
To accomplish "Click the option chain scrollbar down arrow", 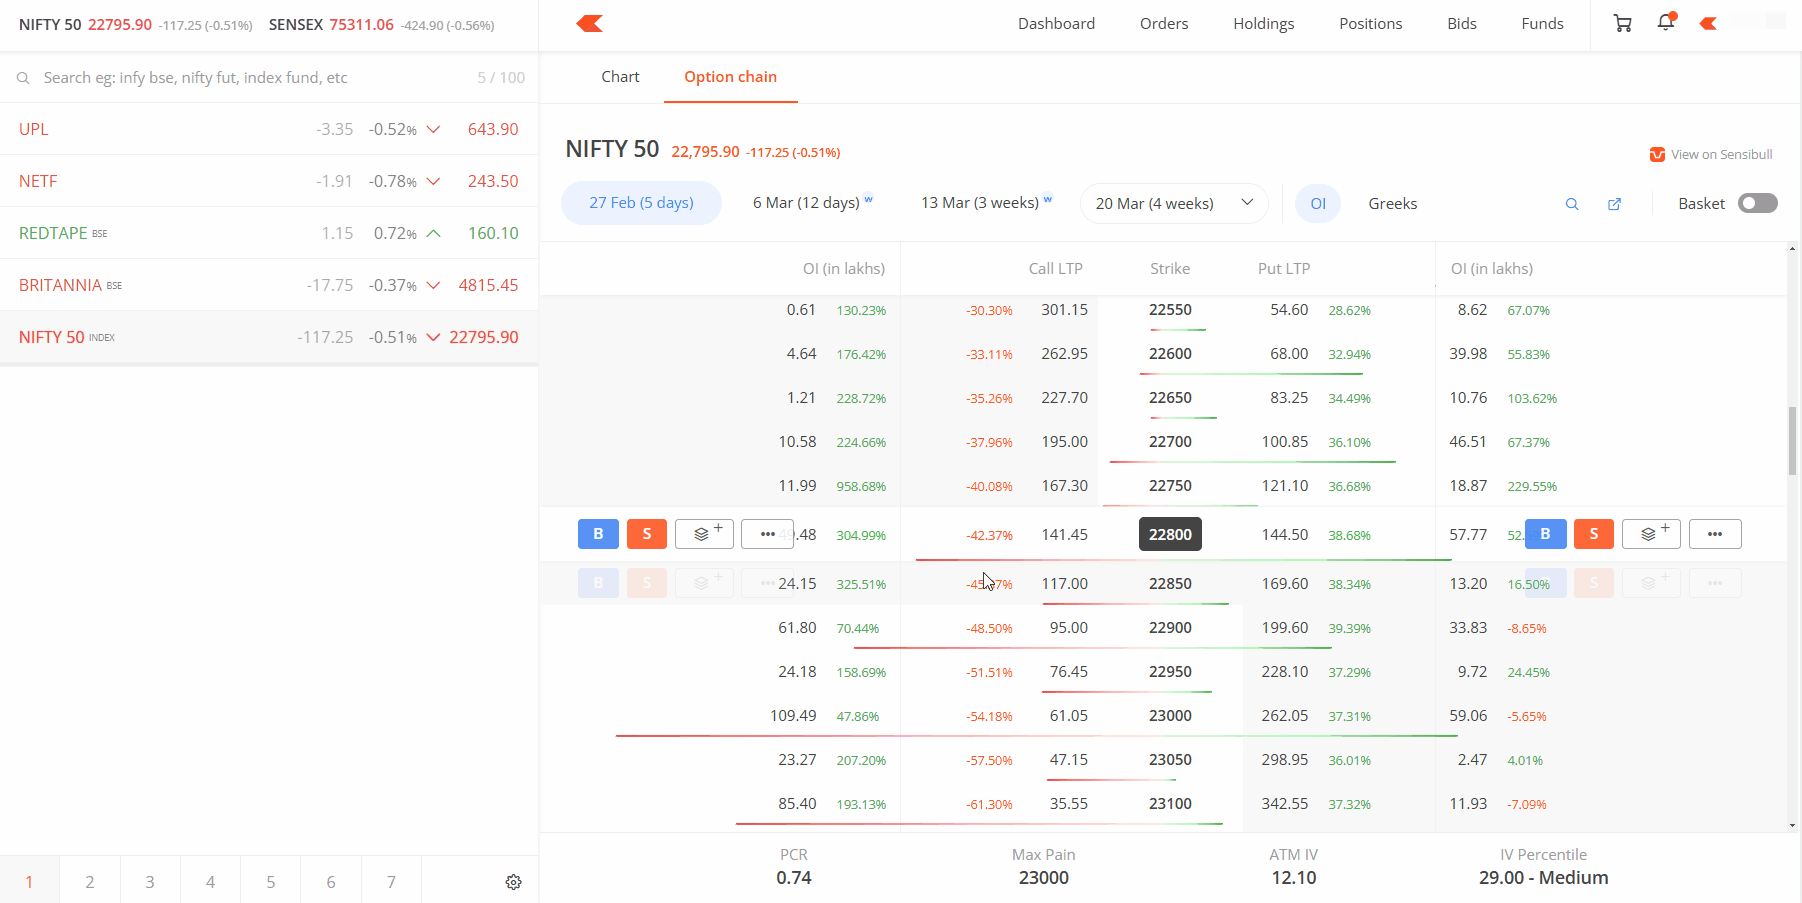I will click(x=1792, y=826).
